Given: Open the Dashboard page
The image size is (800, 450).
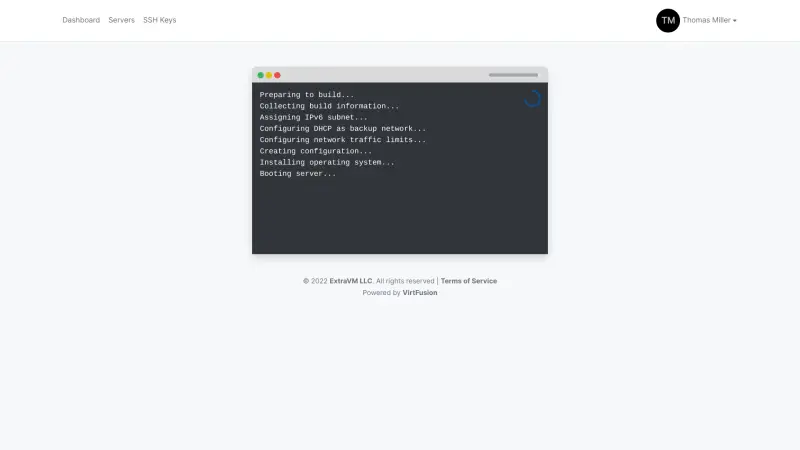Looking at the screenshot, I should 81,20.
